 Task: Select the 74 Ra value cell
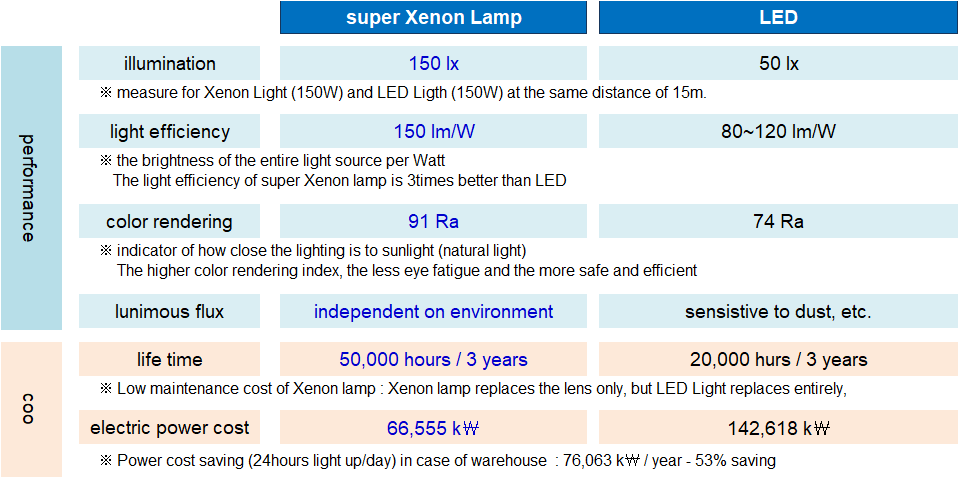777,221
